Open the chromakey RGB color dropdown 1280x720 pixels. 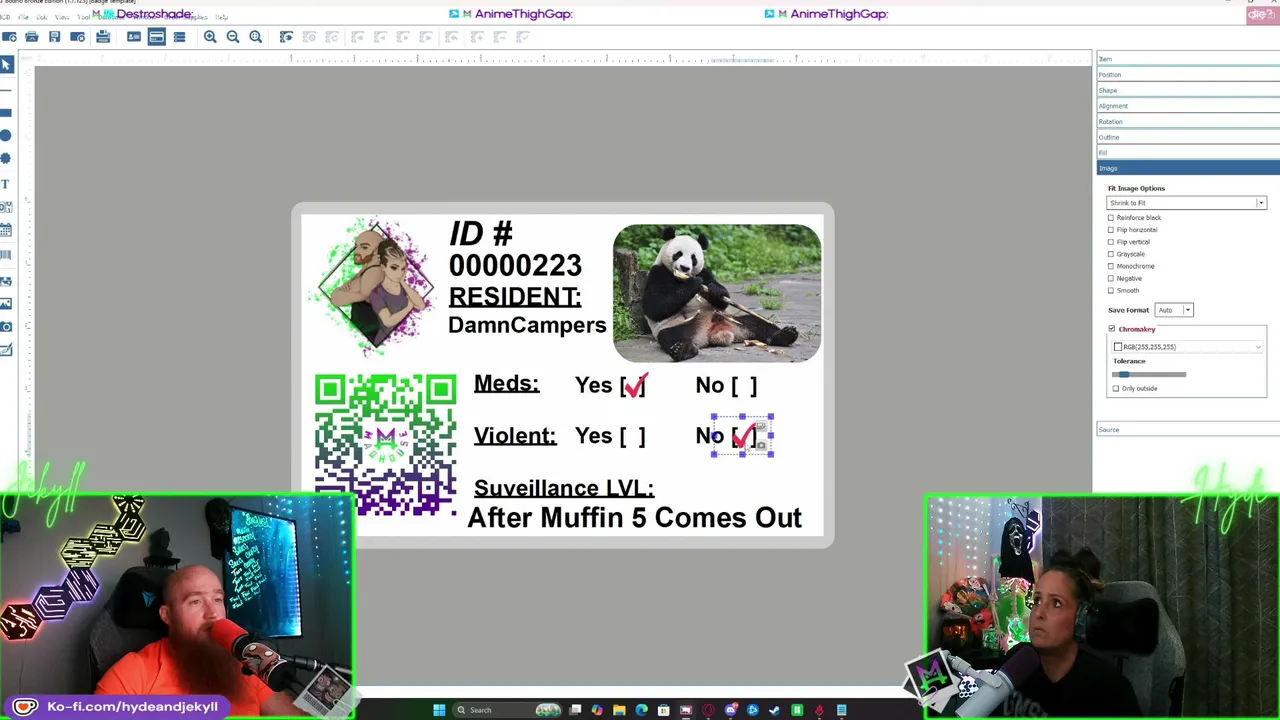coord(1187,347)
